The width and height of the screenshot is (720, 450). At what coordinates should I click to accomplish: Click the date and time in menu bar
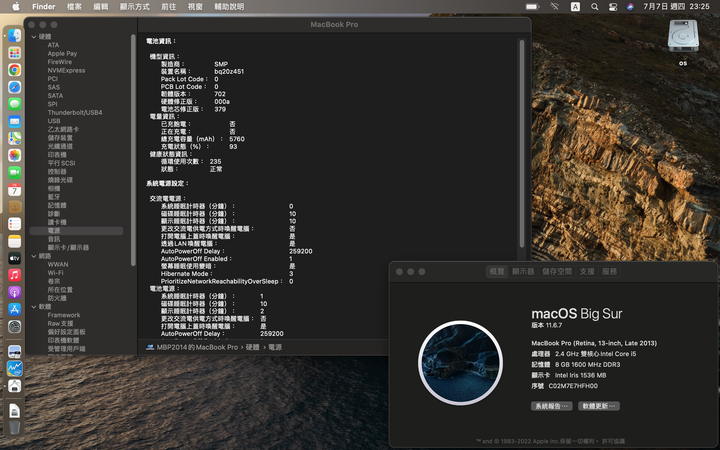tap(676, 6)
